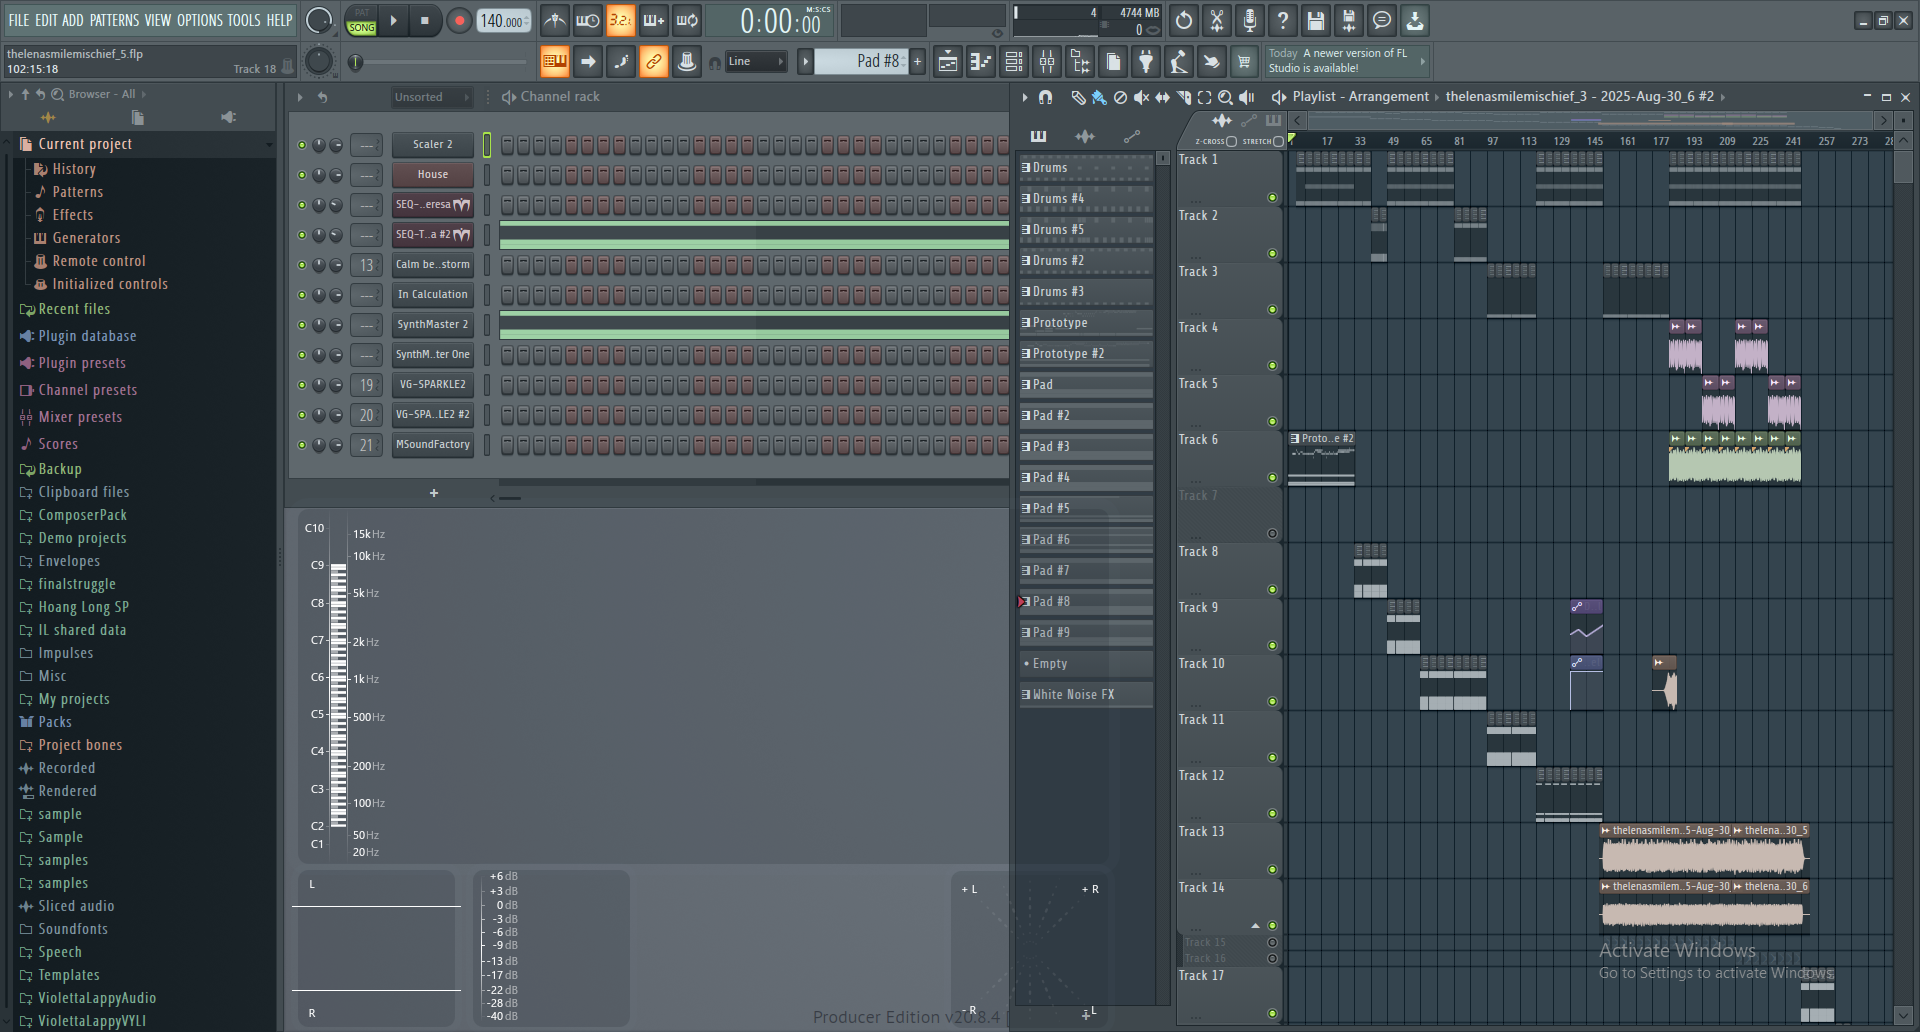Open the OPTIONS menu
Image resolution: width=1920 pixels, height=1032 pixels.
200,20
